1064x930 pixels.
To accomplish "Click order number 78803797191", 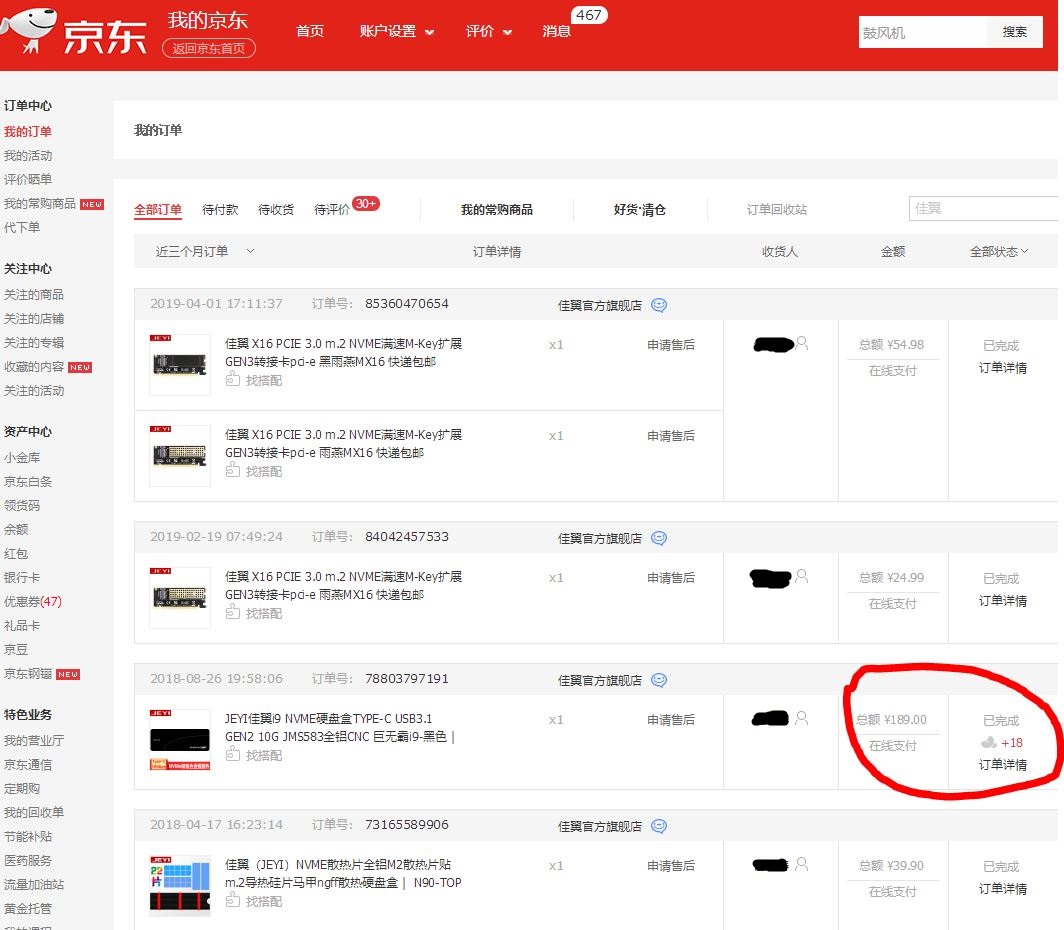I will [x=406, y=678].
